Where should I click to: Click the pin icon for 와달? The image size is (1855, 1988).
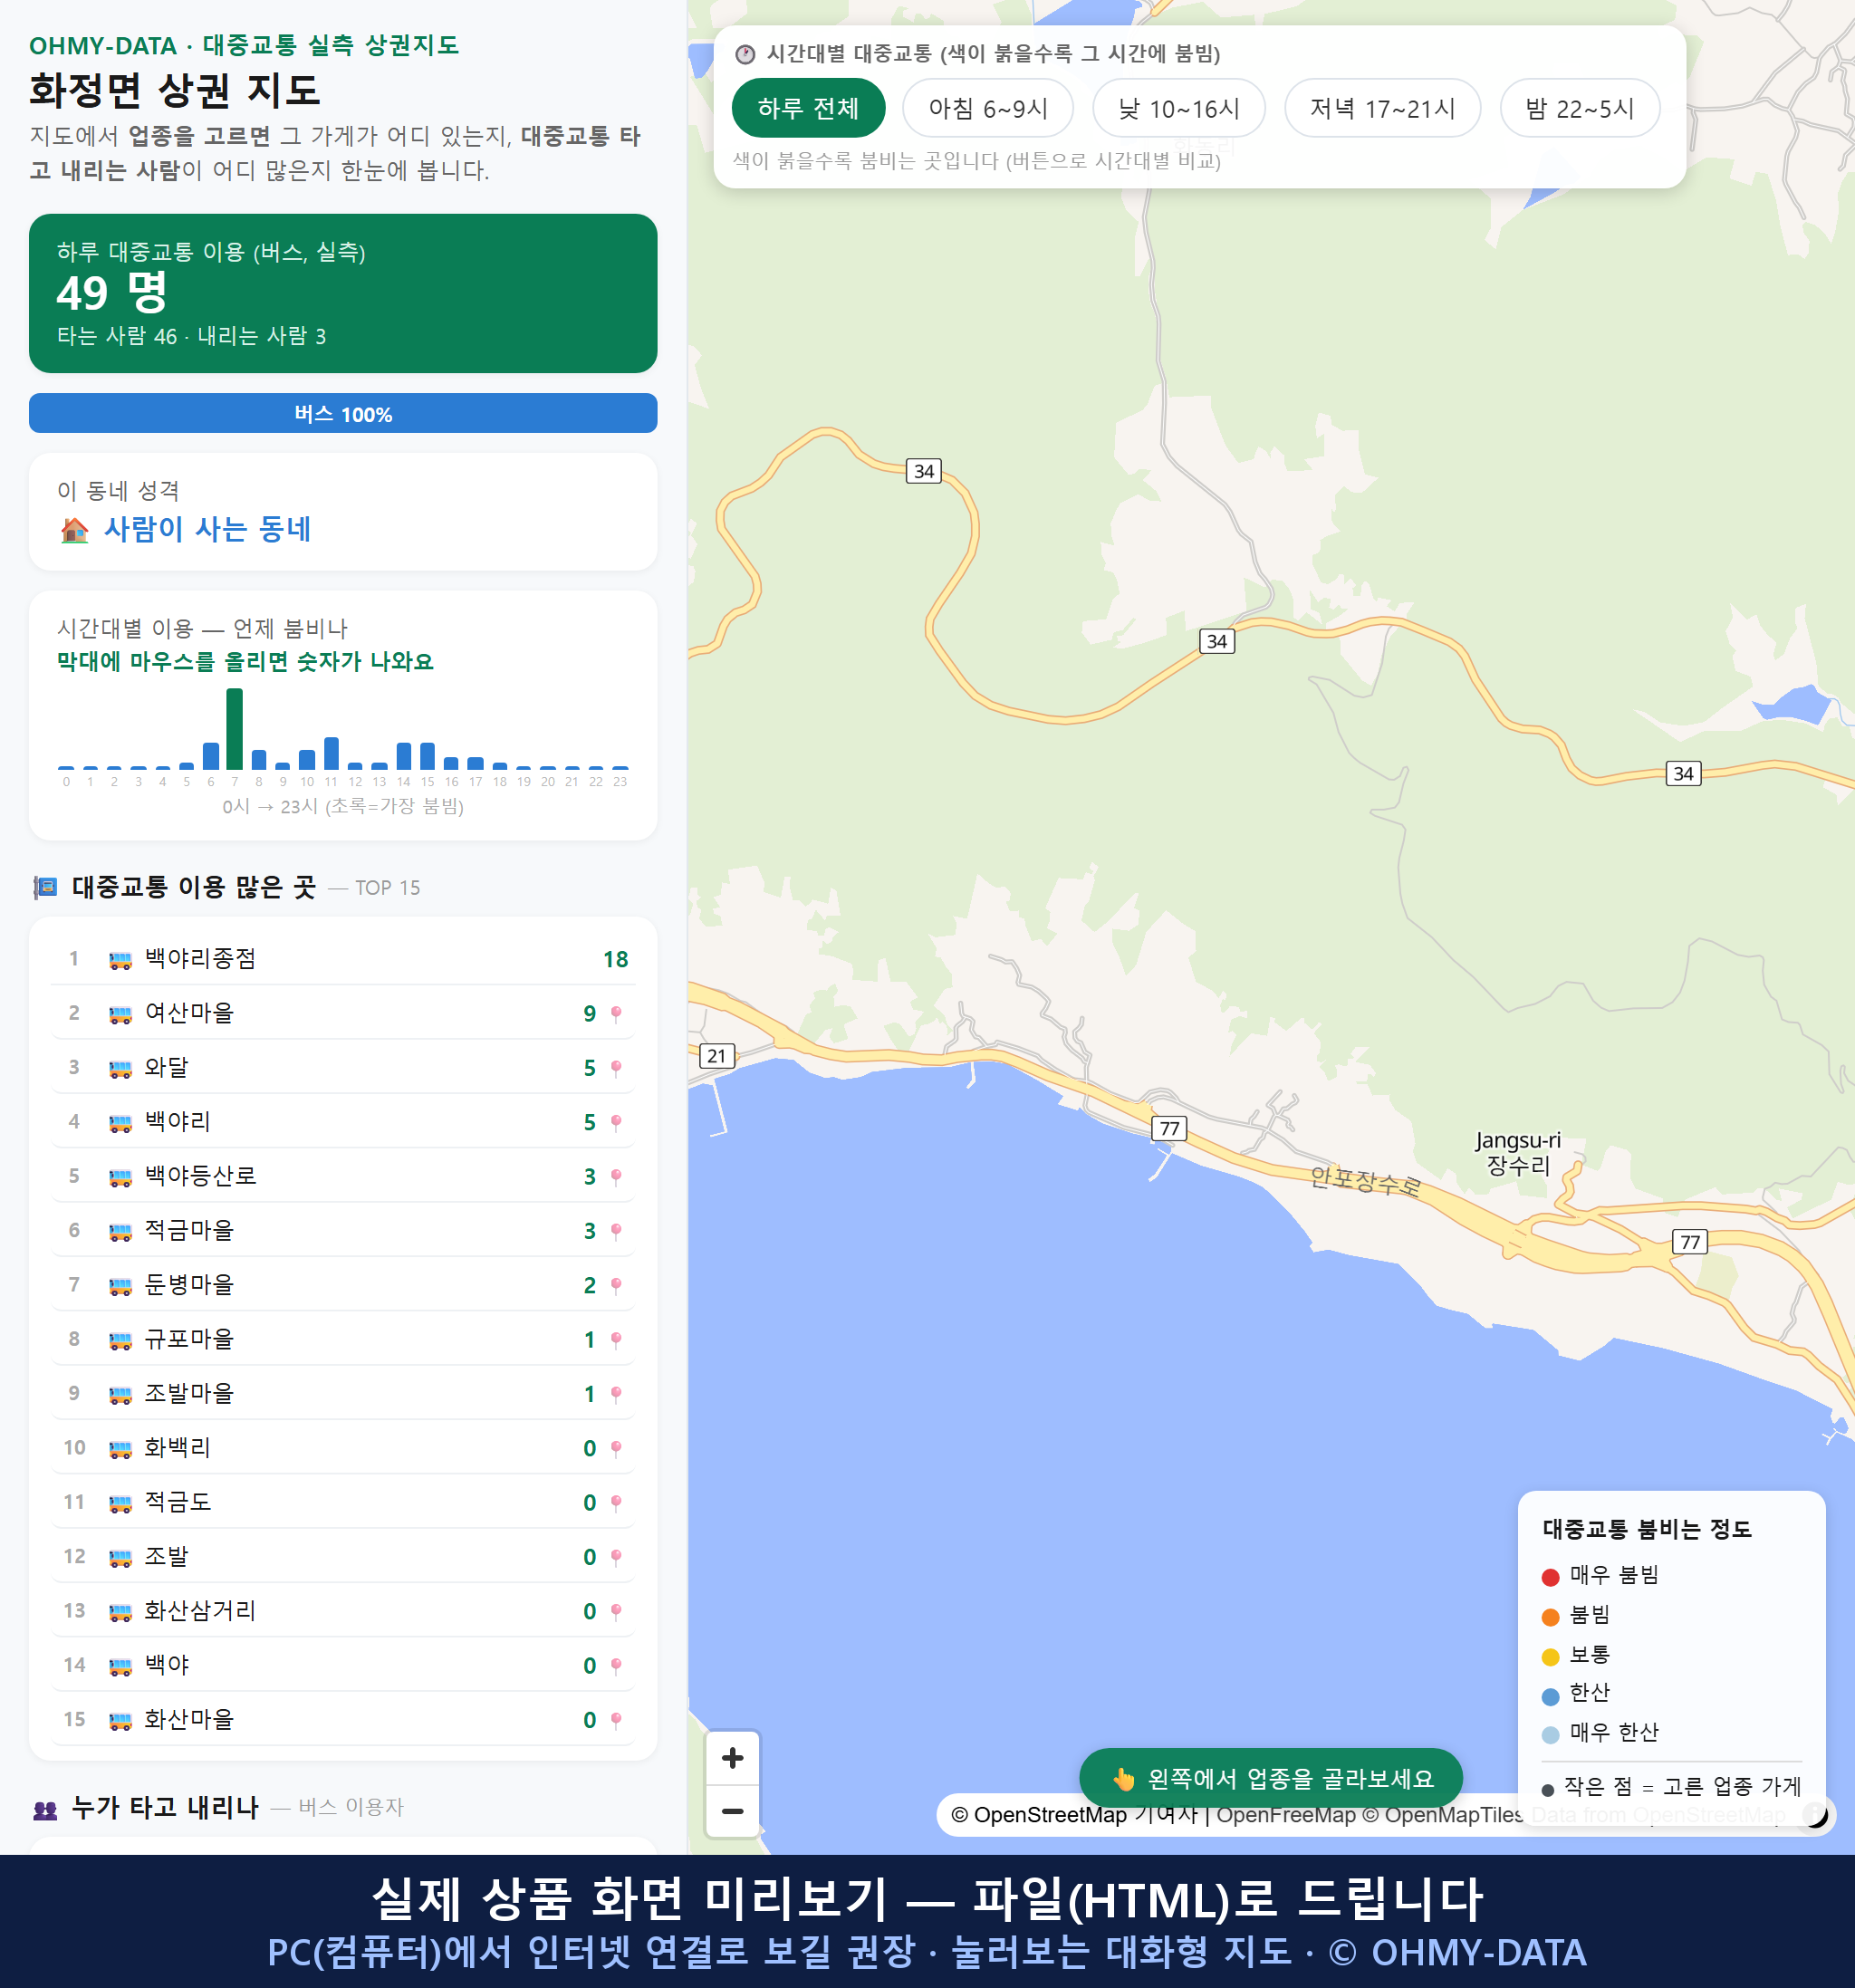616,1068
